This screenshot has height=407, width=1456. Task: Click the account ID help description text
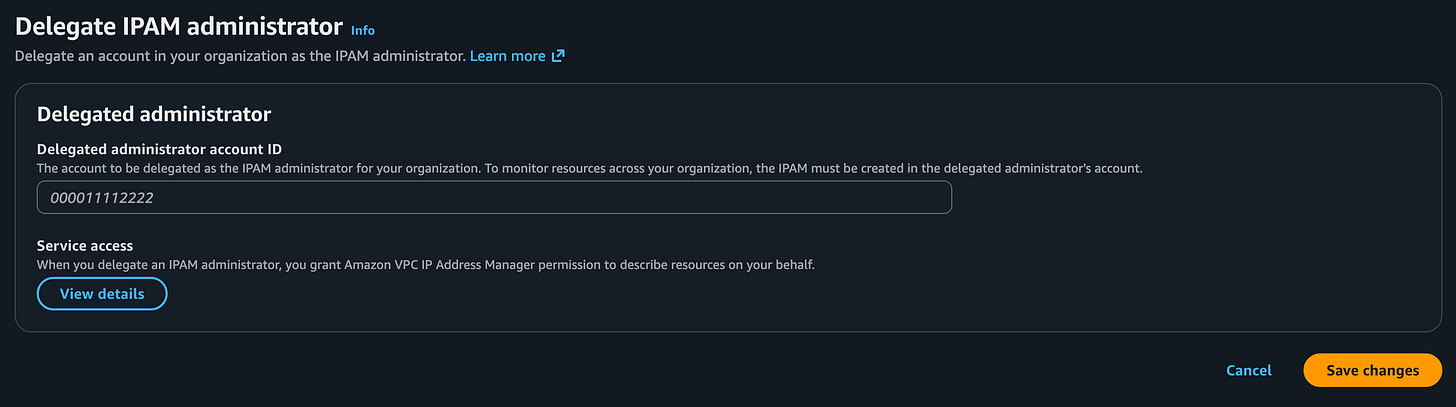(589, 168)
